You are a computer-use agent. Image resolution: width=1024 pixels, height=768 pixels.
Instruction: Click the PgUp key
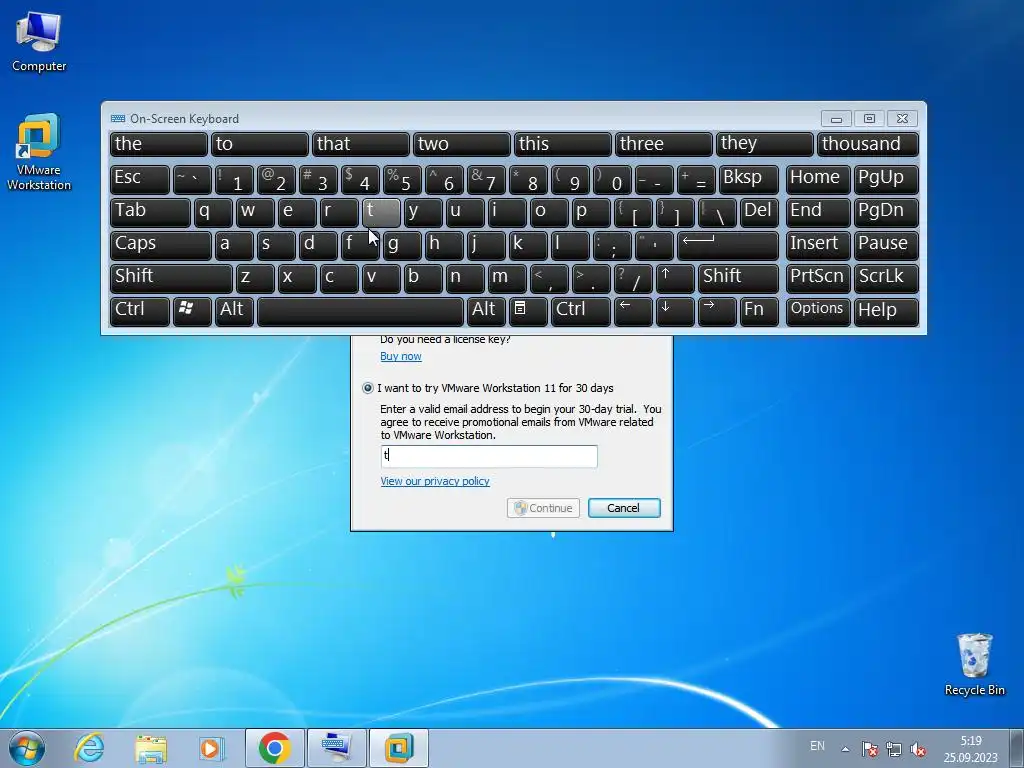tap(886, 180)
